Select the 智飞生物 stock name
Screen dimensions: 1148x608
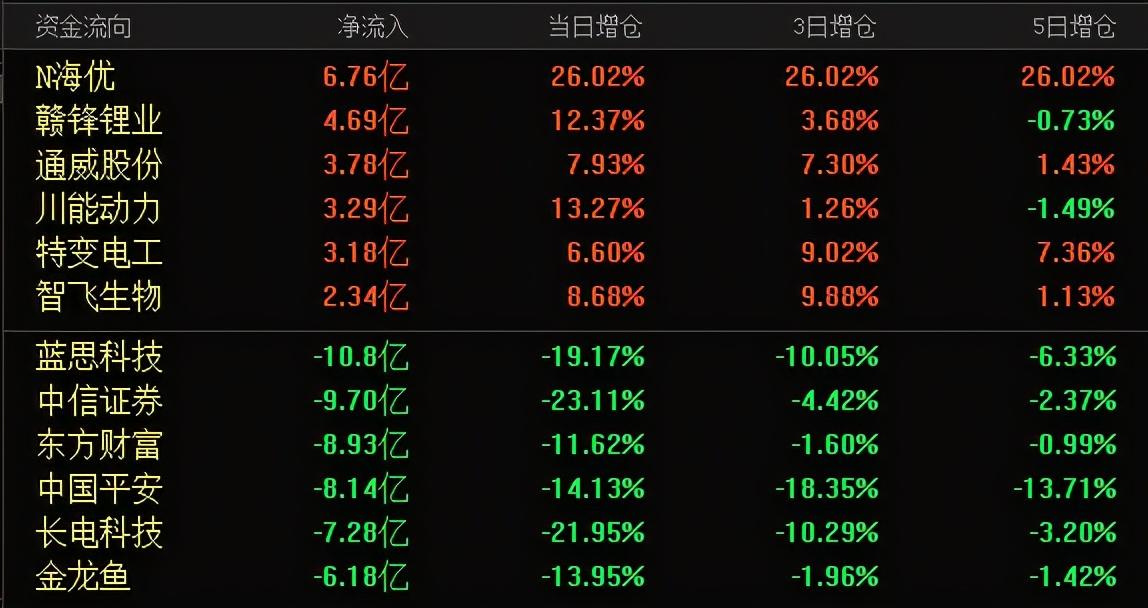coord(99,296)
